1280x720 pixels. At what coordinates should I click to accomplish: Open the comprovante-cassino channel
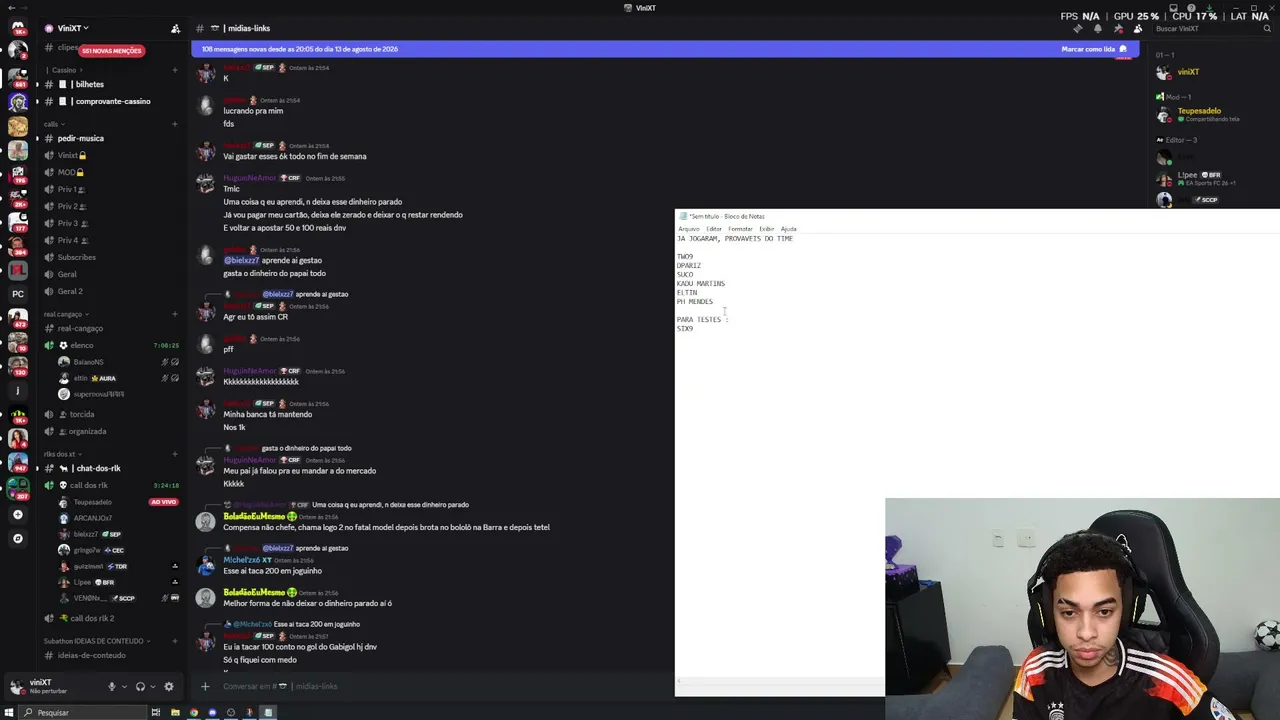(111, 101)
